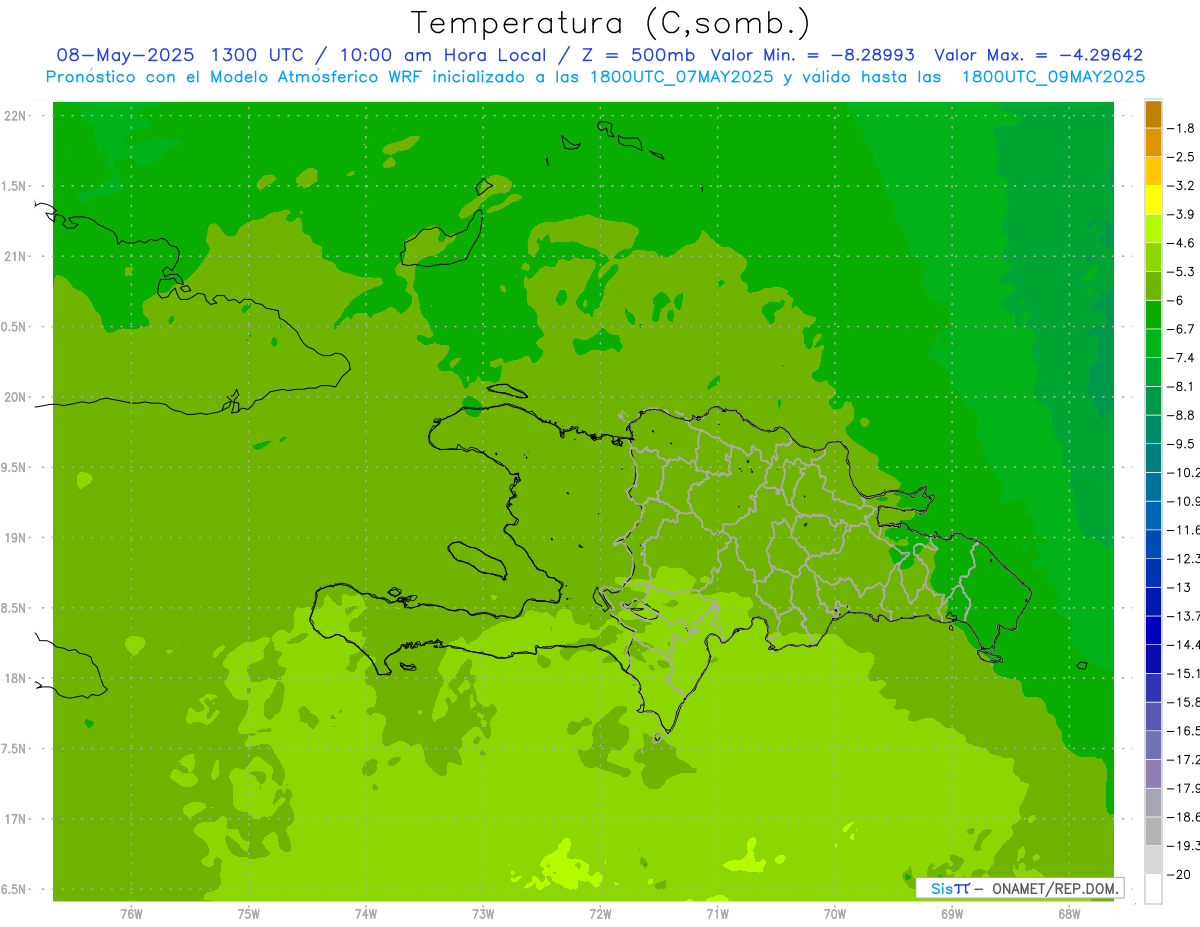Viewport: 1200px width, 927px height.
Task: Click the "-8.1" colorbar label
Action: (x=1181, y=386)
